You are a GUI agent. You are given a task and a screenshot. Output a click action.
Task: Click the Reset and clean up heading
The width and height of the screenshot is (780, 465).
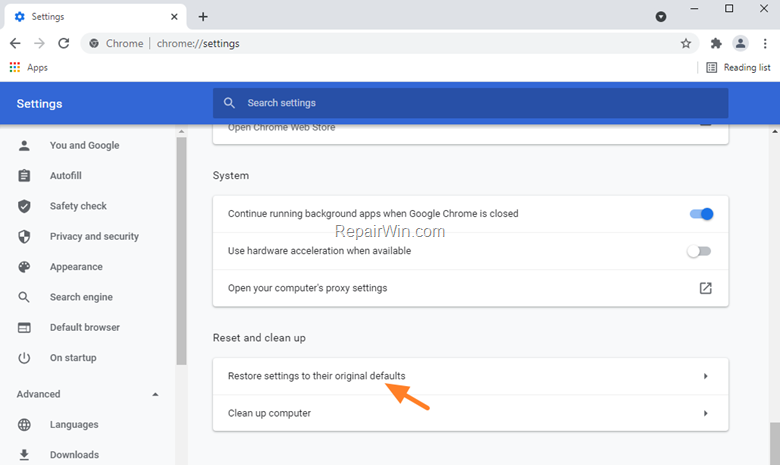259,338
